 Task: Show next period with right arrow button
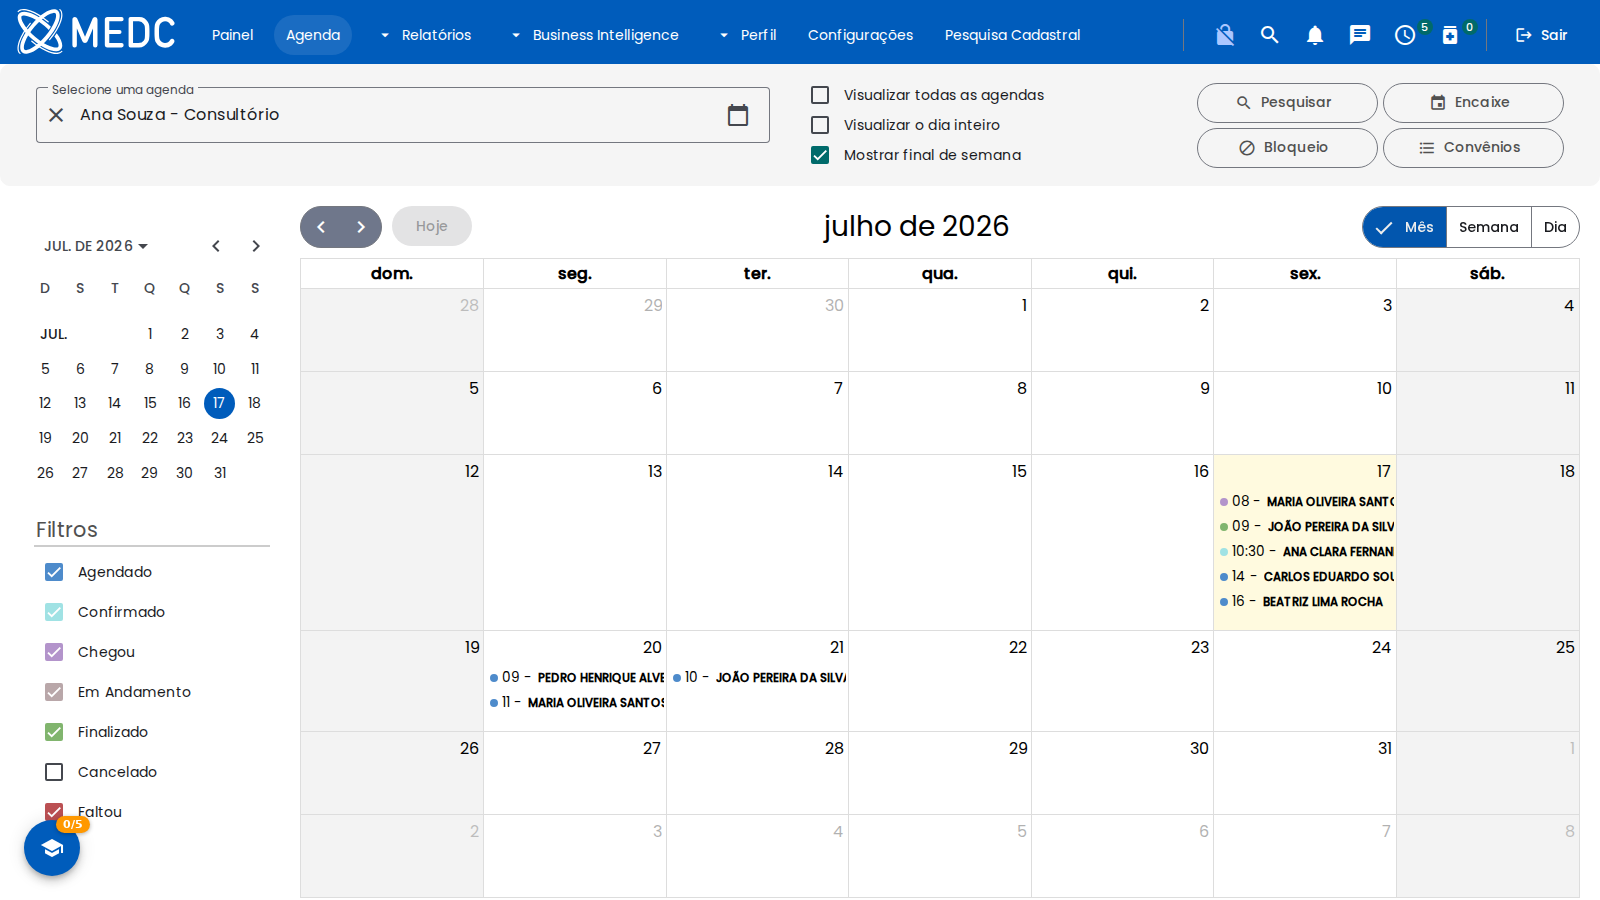[x=361, y=227]
